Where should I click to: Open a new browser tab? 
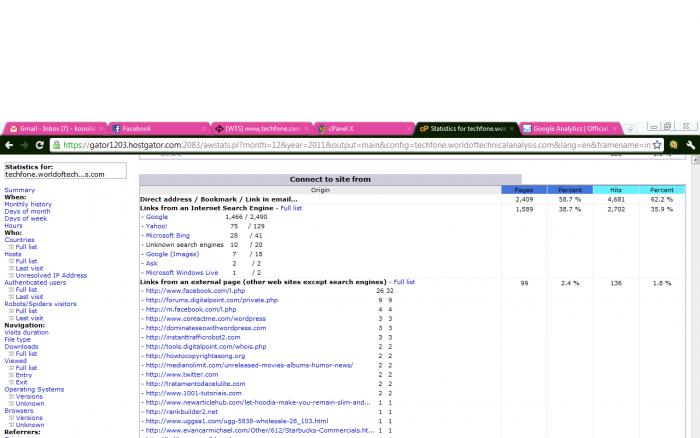(630, 129)
